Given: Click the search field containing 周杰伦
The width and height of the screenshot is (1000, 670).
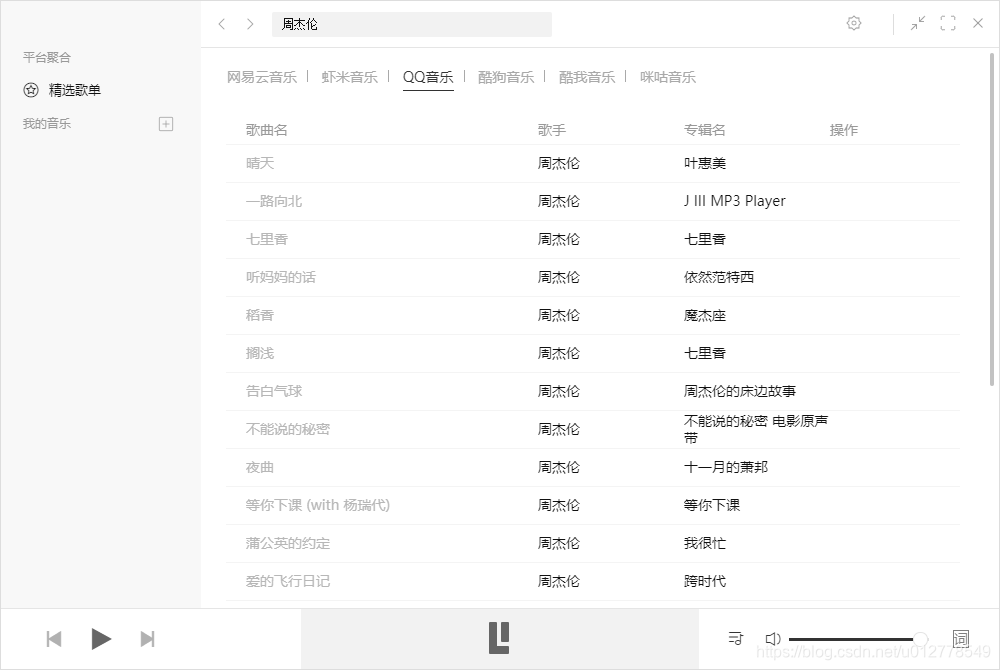Looking at the screenshot, I should tap(411, 24).
